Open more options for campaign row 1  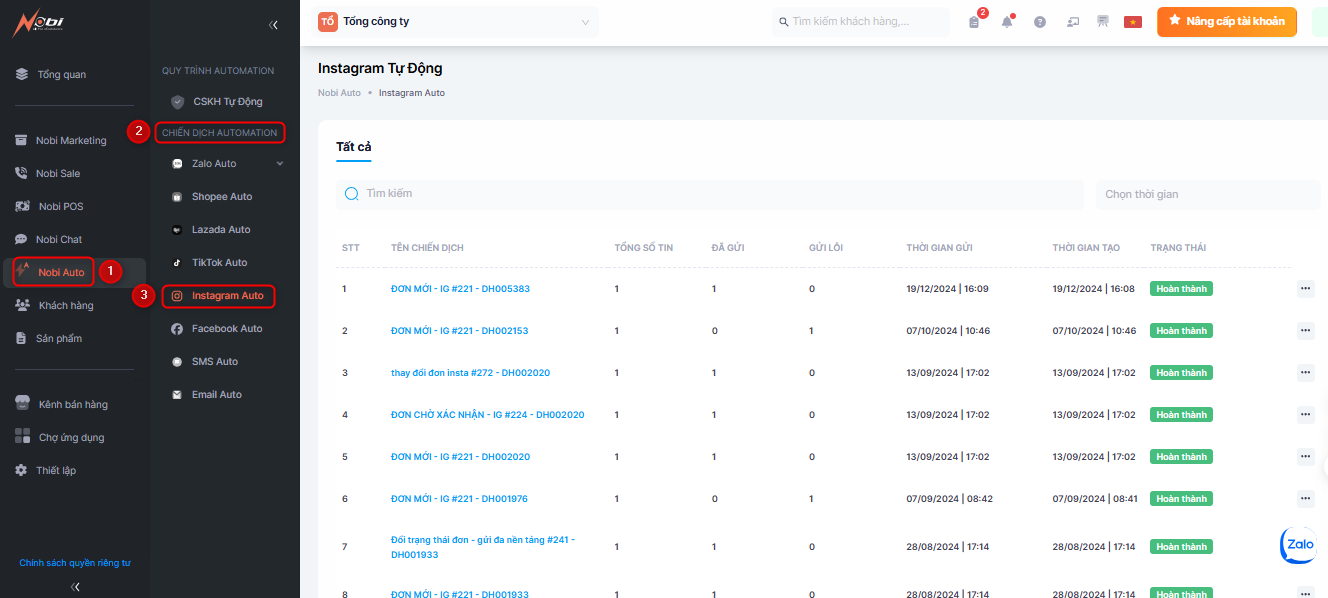point(1305,289)
